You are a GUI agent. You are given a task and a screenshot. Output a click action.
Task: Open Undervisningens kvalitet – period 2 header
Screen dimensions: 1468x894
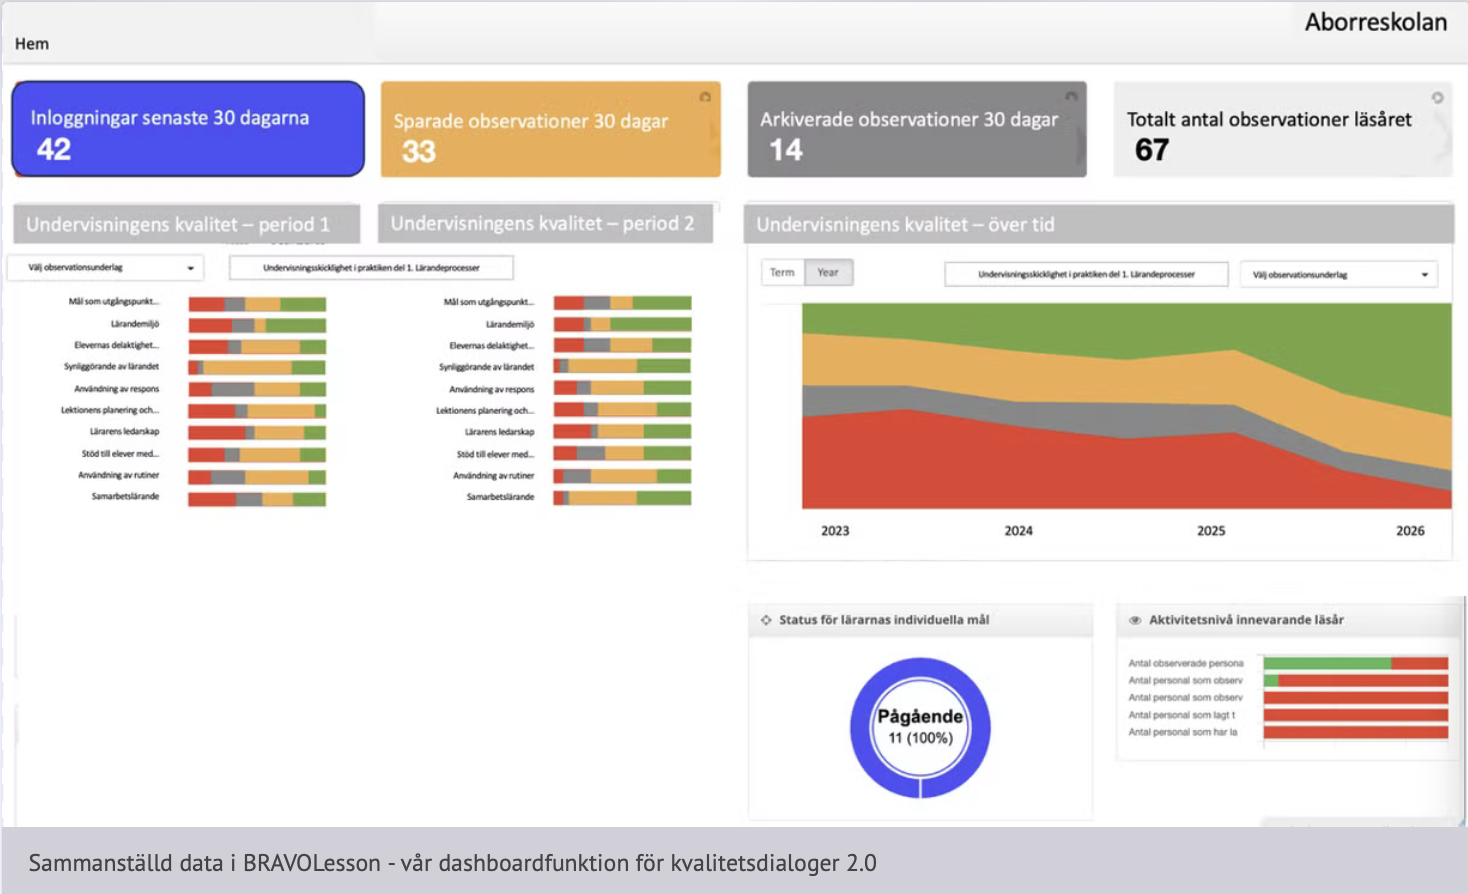[544, 224]
